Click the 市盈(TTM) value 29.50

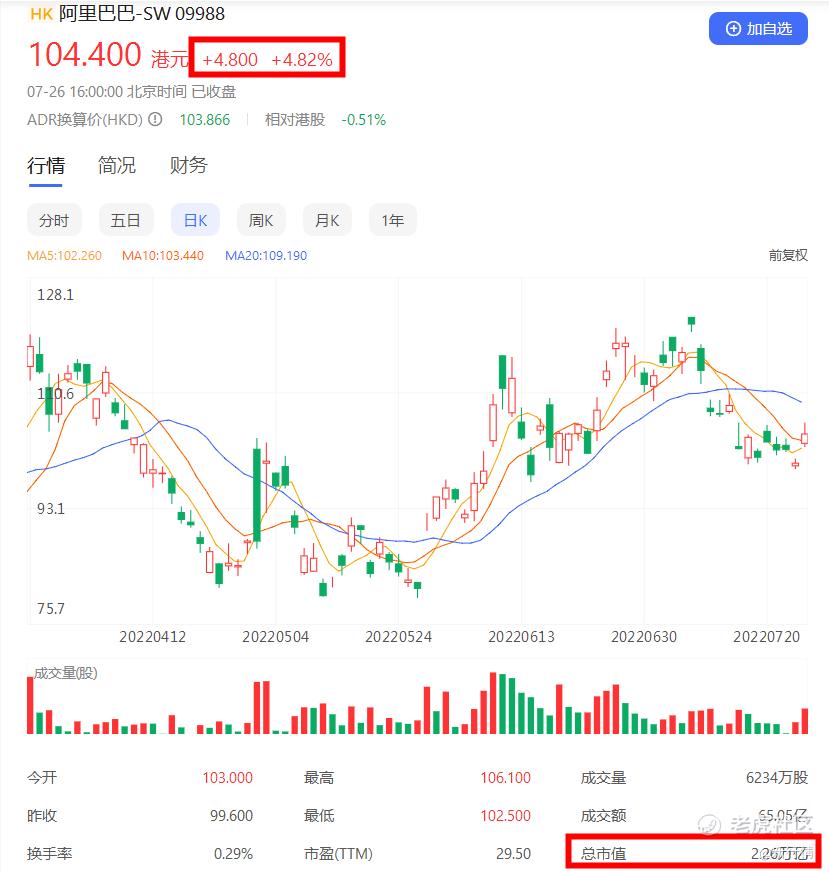pyautogui.click(x=513, y=854)
